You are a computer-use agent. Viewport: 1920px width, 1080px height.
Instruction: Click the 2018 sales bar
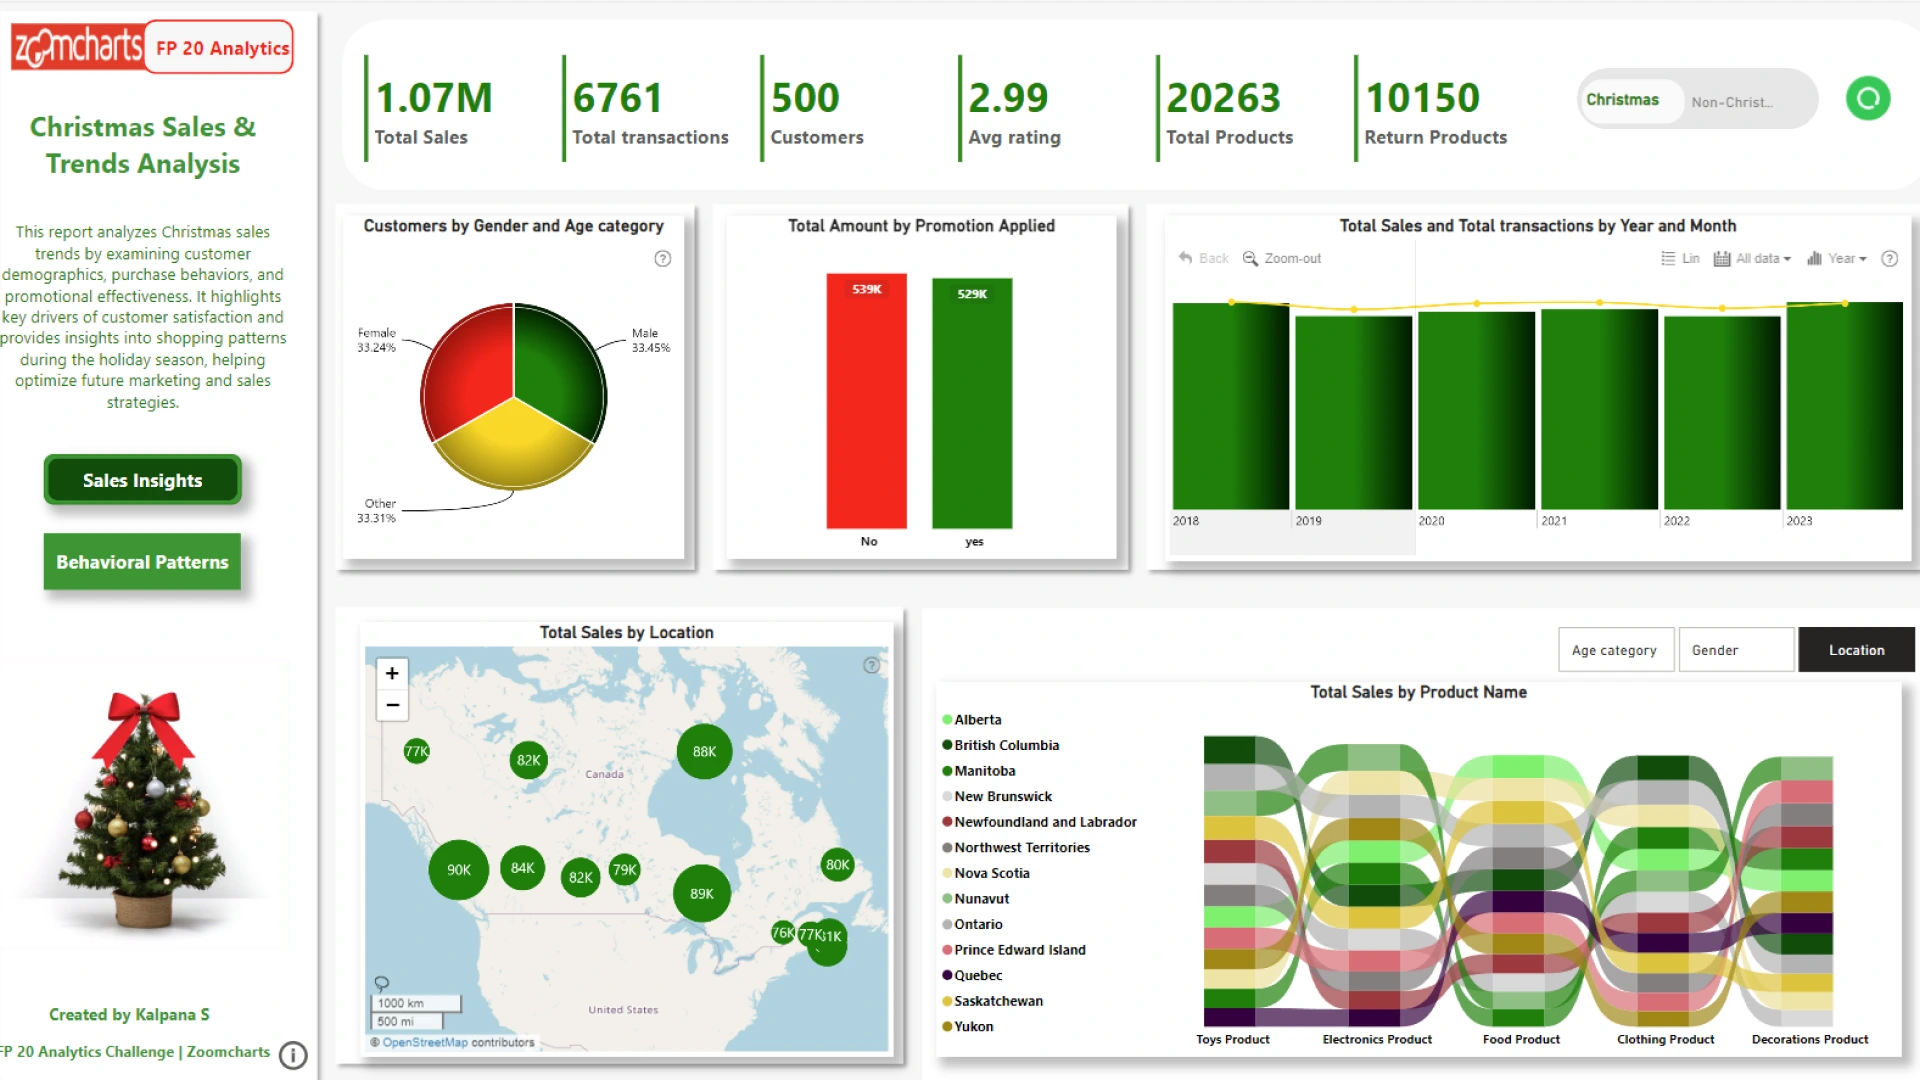click(1230, 406)
